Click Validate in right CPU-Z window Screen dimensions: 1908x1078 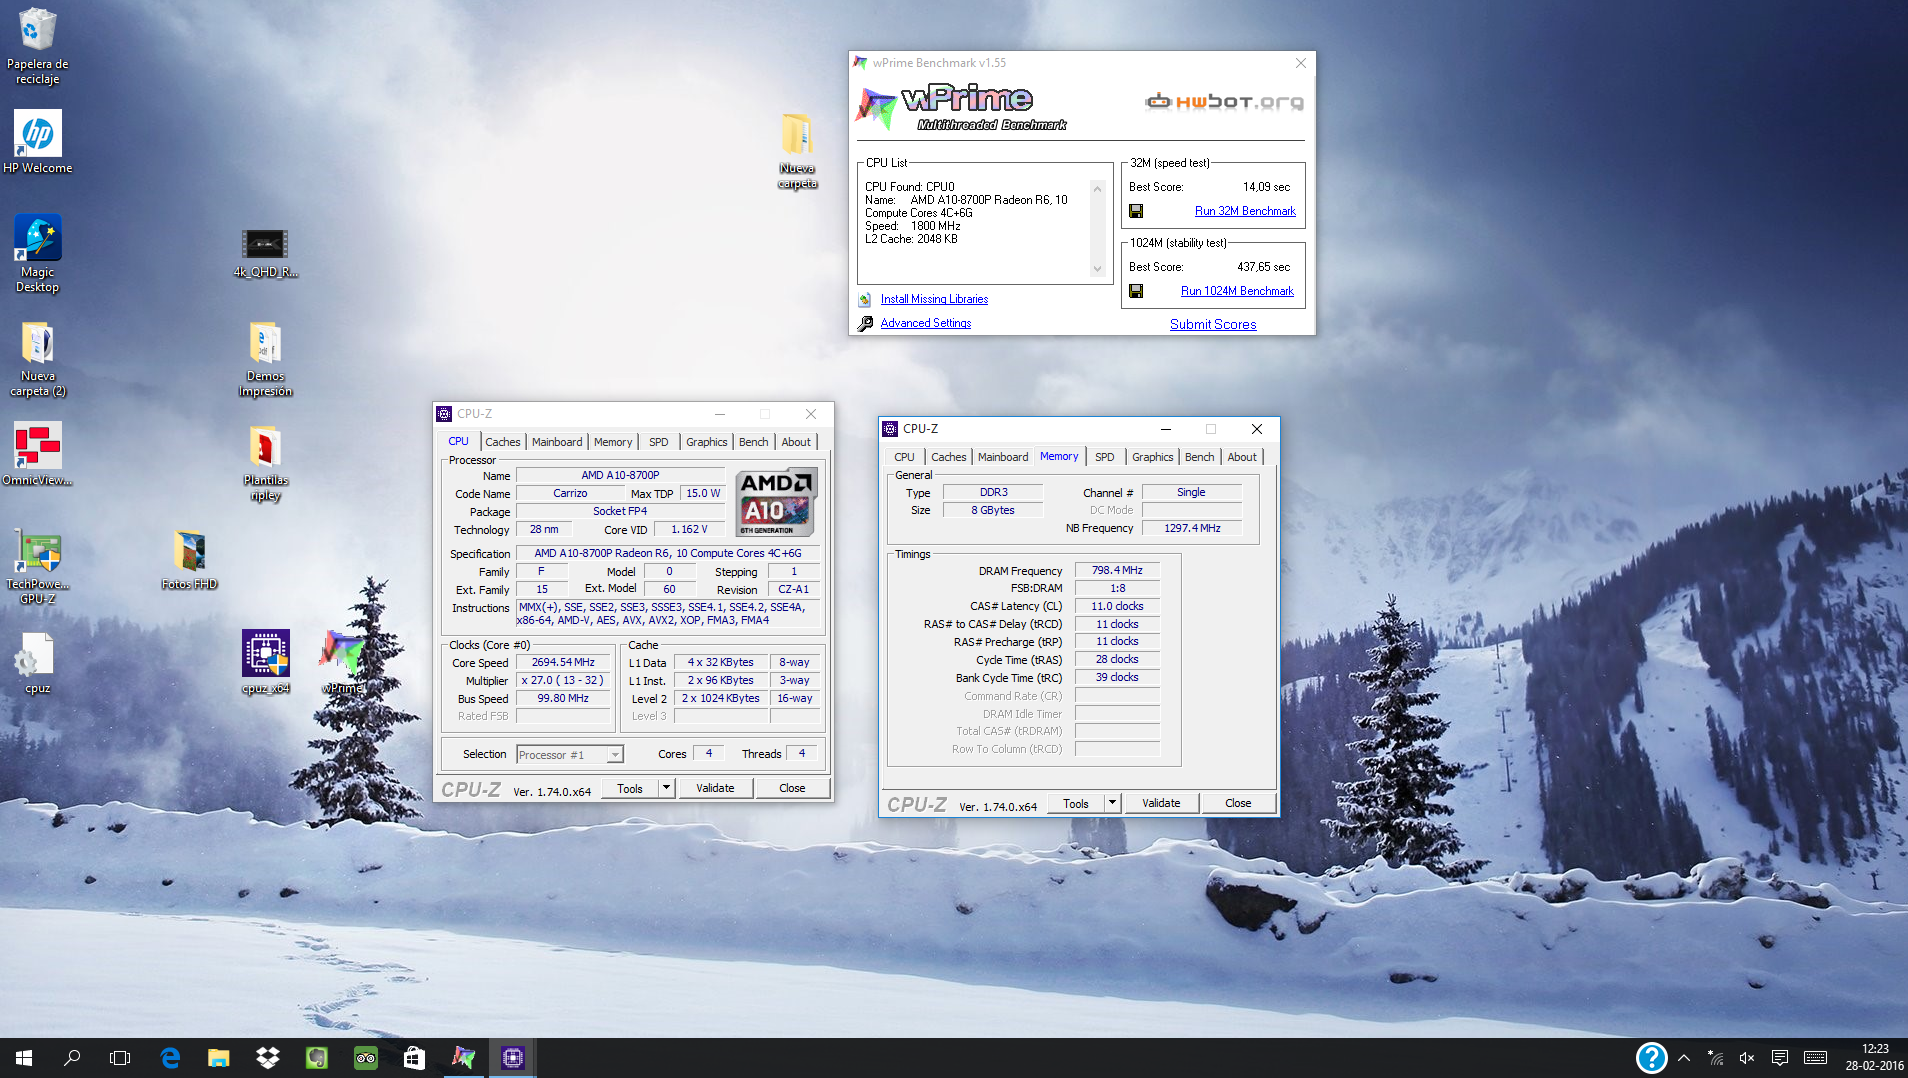[1161, 803]
